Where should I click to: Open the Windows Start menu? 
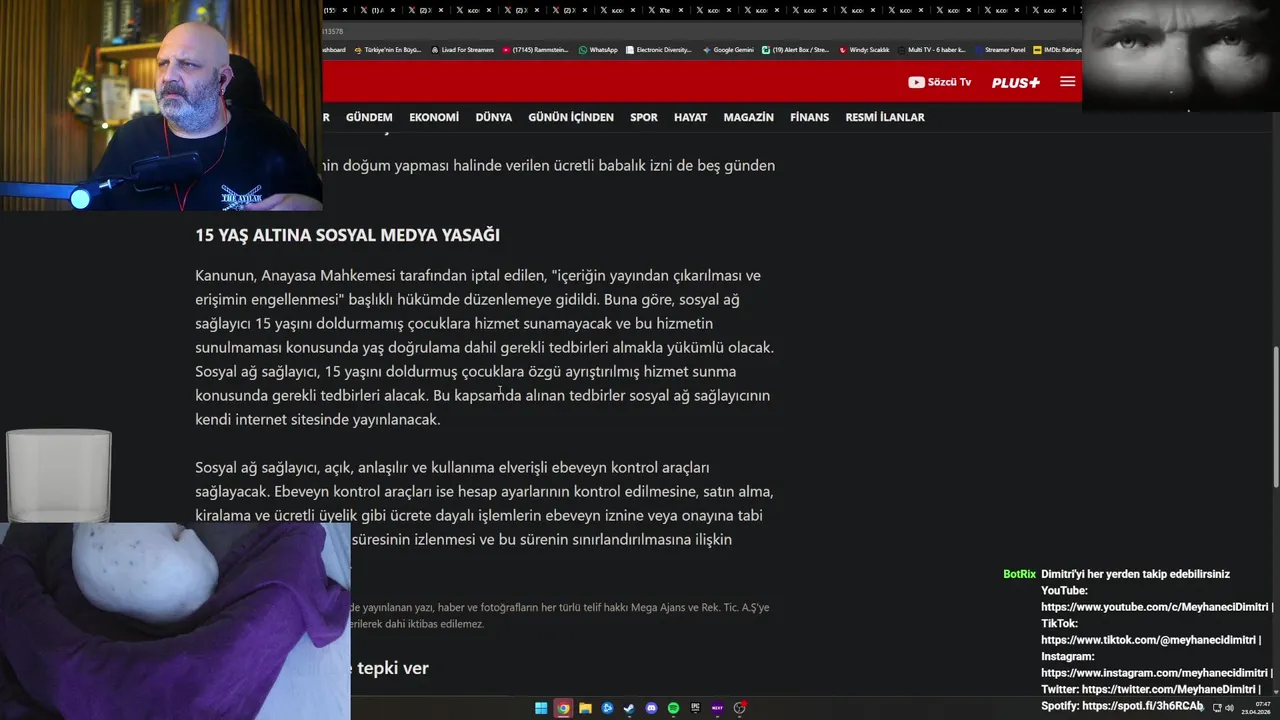[x=541, y=708]
